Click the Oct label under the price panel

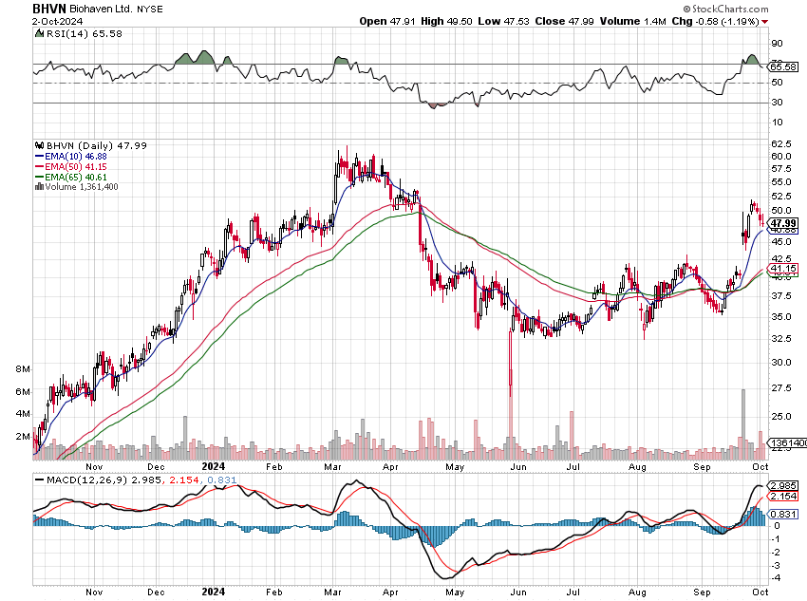click(x=760, y=467)
